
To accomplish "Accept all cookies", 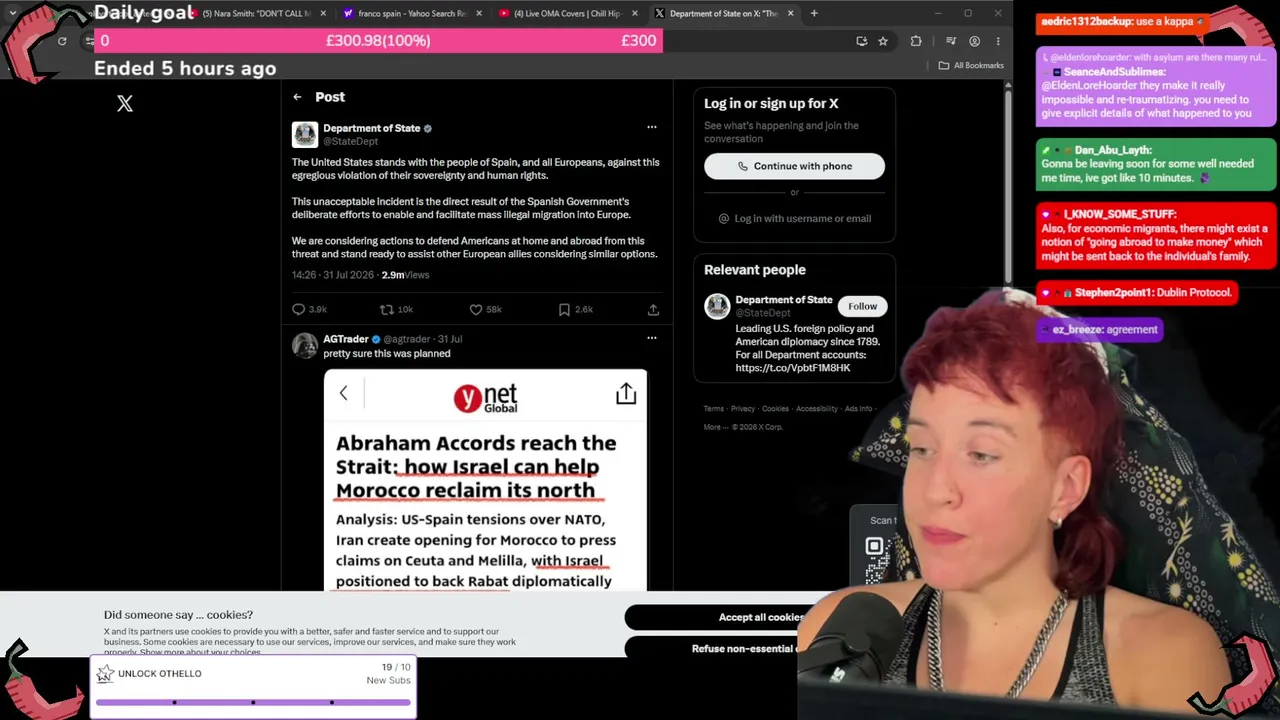I will point(761,617).
